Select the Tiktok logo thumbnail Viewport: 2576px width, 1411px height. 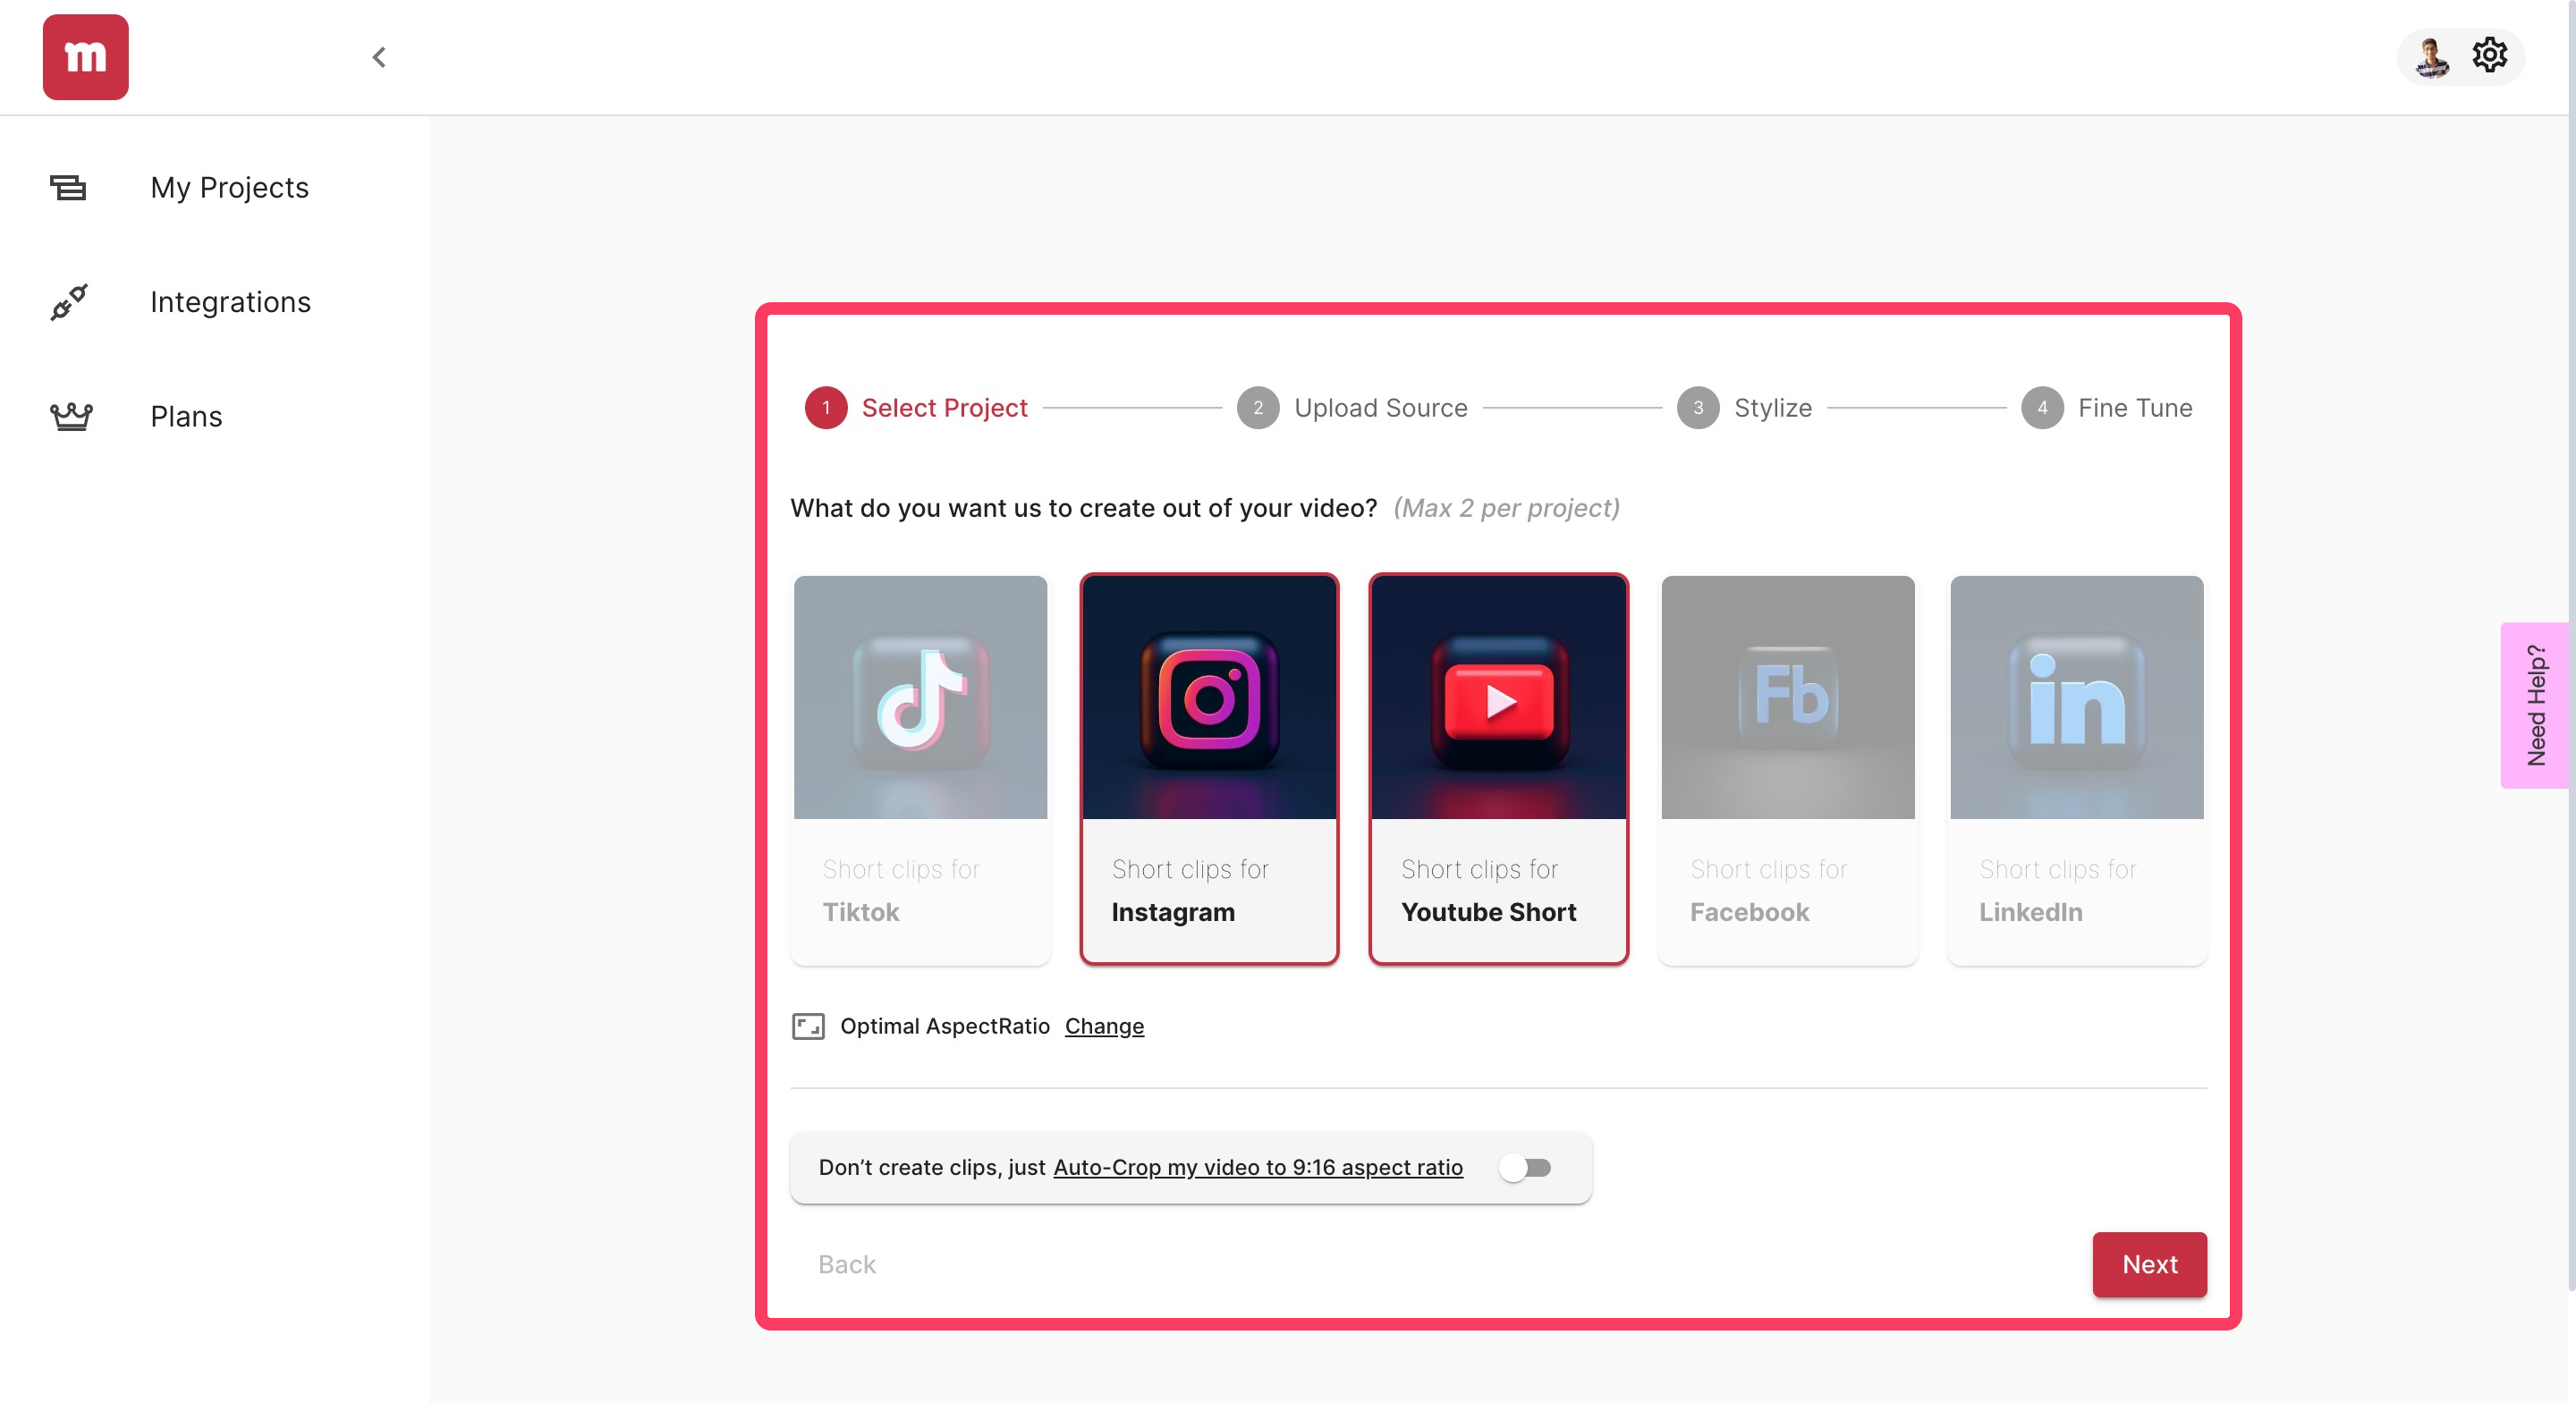point(920,698)
